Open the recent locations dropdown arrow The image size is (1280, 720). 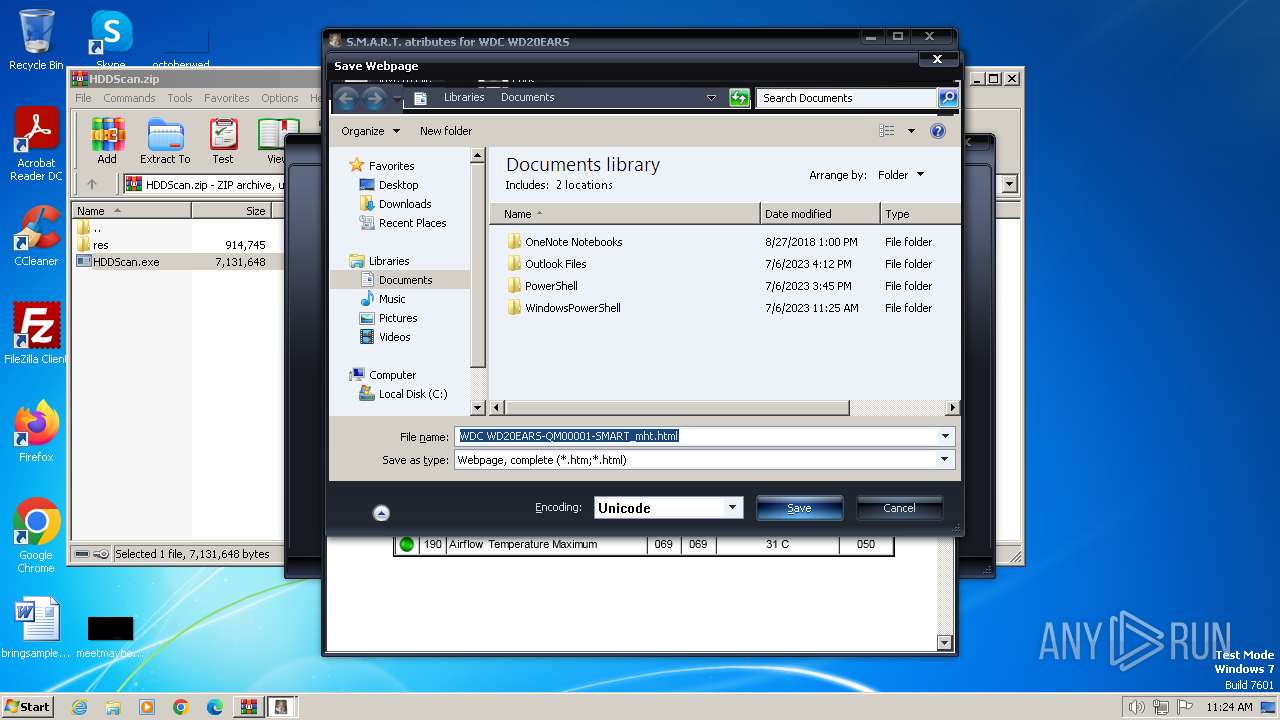[397, 98]
